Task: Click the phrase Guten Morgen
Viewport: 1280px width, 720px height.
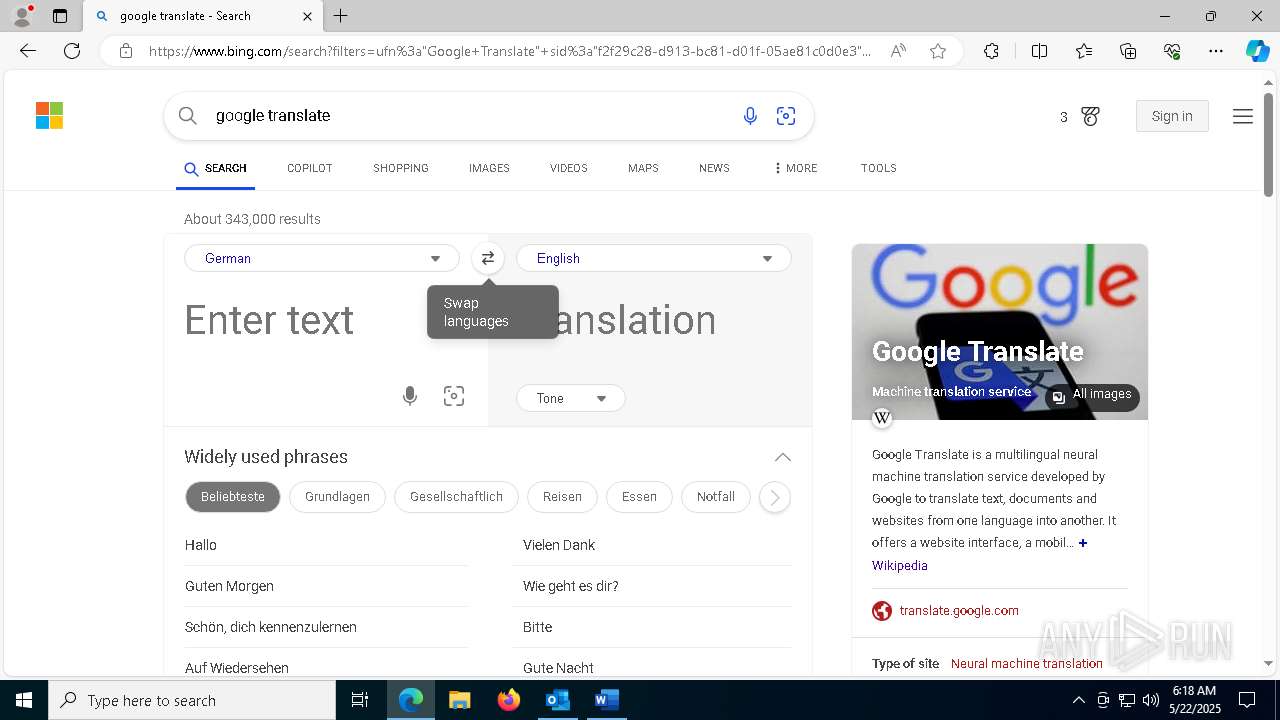Action: coord(229,586)
